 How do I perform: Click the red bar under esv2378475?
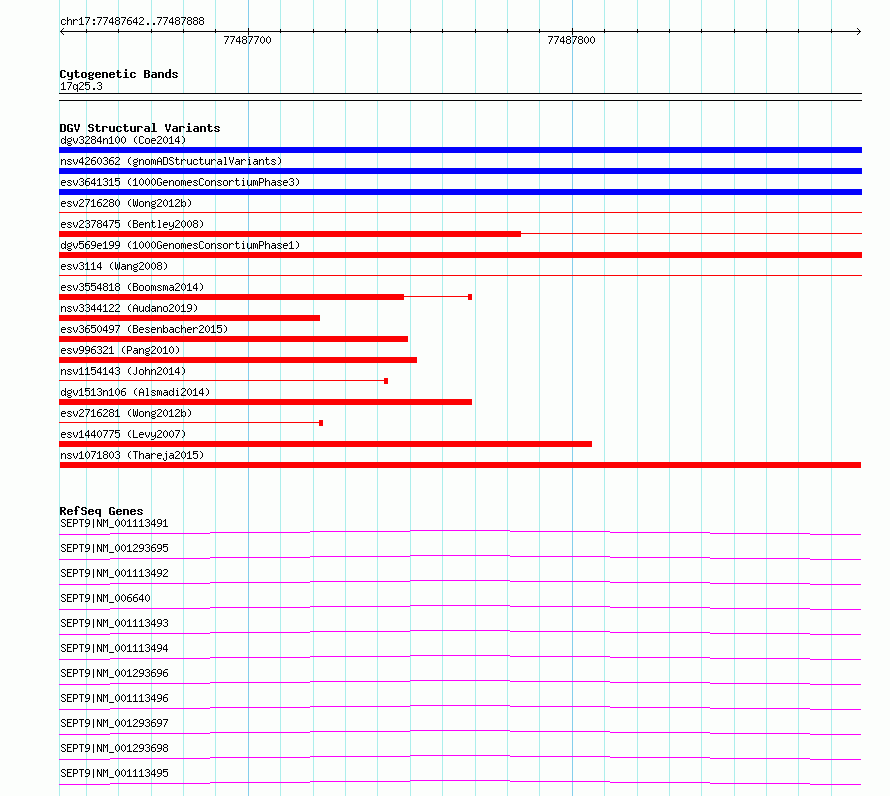pos(290,234)
